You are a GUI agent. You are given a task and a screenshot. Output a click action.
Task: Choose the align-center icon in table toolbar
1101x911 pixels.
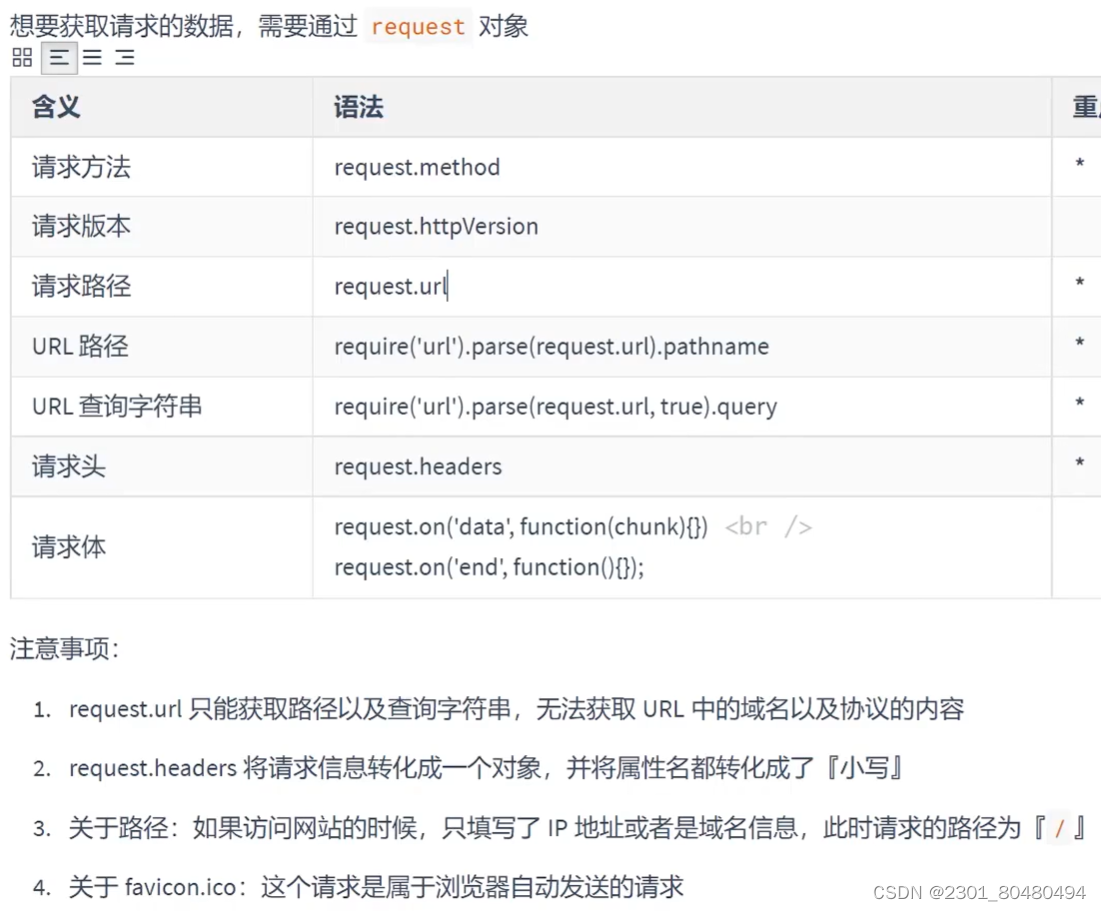[x=92, y=58]
